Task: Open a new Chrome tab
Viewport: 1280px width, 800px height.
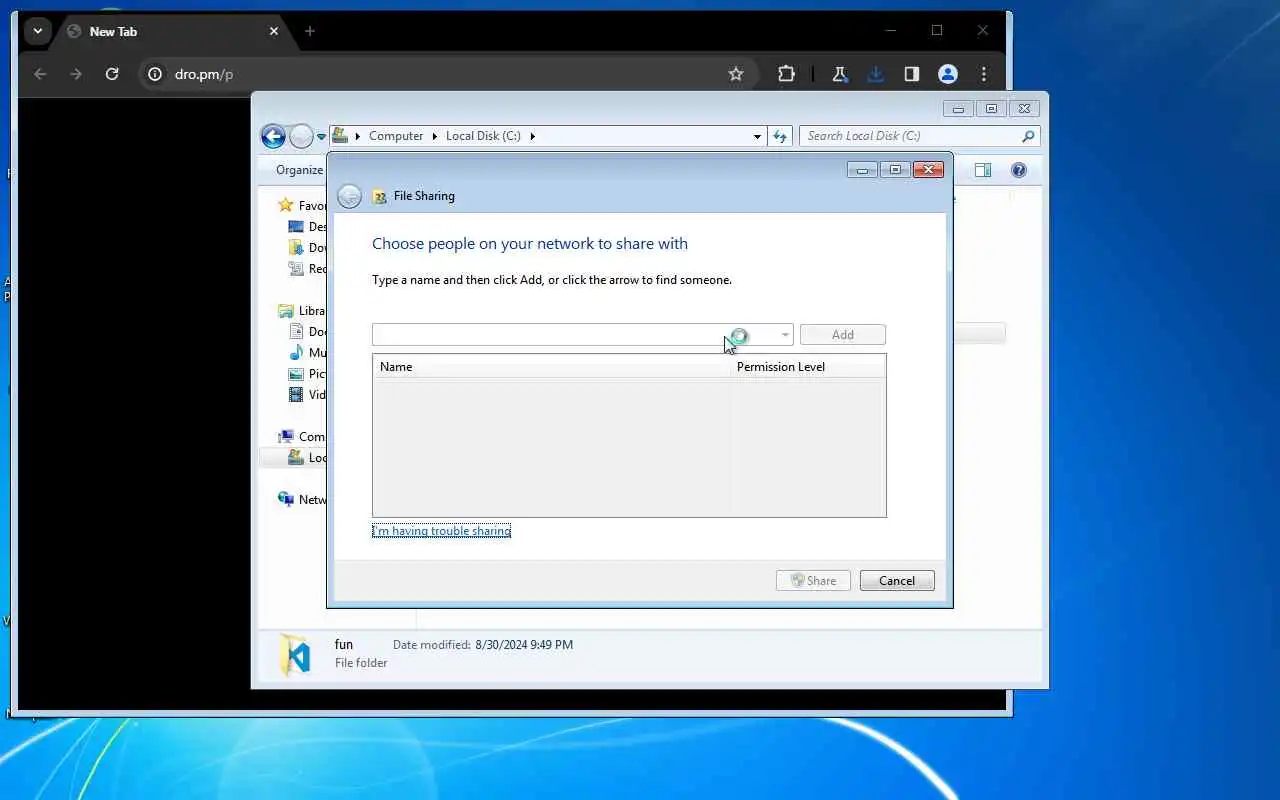Action: coord(310,31)
